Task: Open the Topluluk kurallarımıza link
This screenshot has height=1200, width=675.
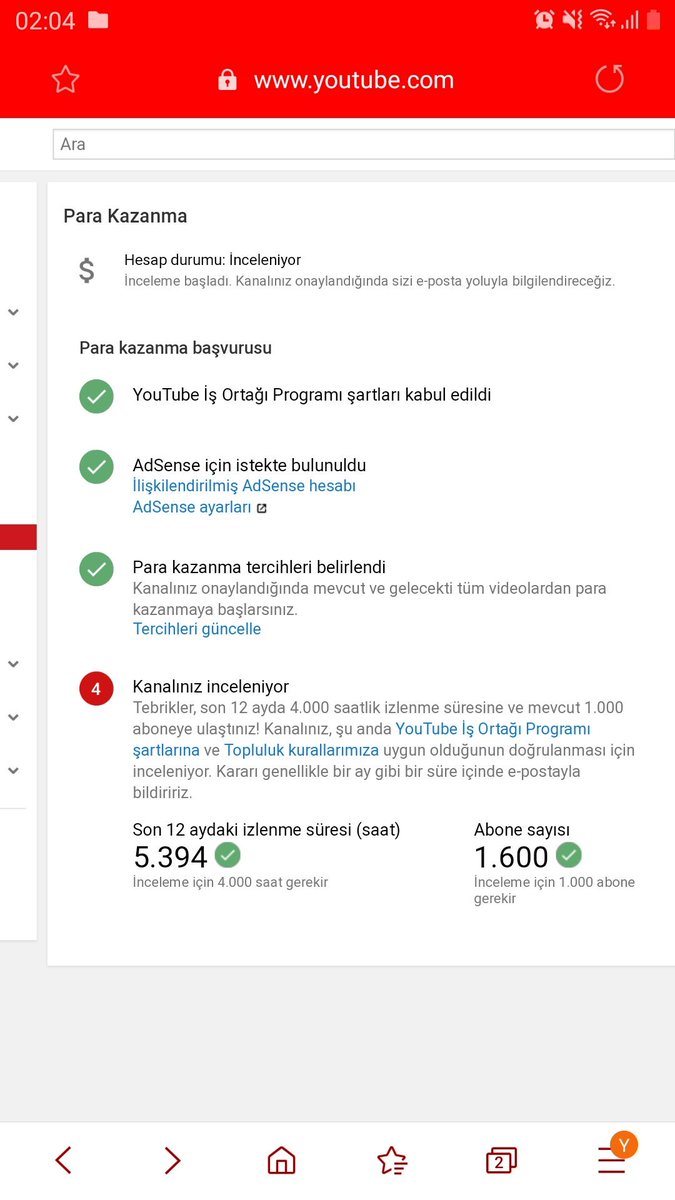Action: (x=301, y=750)
